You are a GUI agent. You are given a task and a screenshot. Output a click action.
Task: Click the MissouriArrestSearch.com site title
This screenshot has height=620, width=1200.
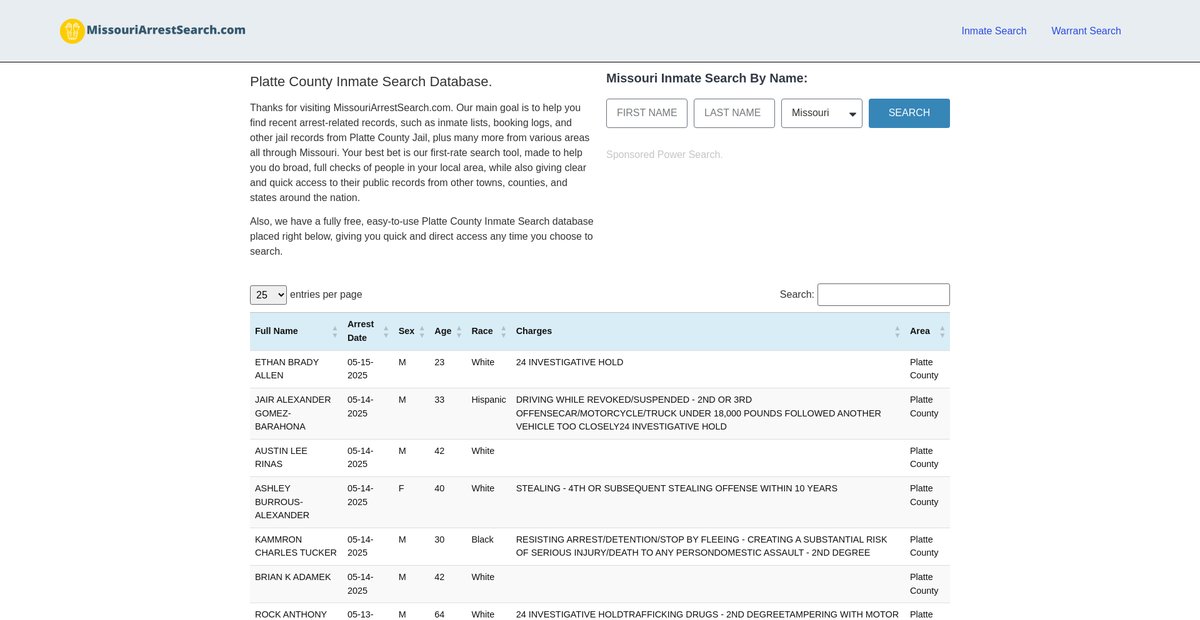(x=166, y=30)
